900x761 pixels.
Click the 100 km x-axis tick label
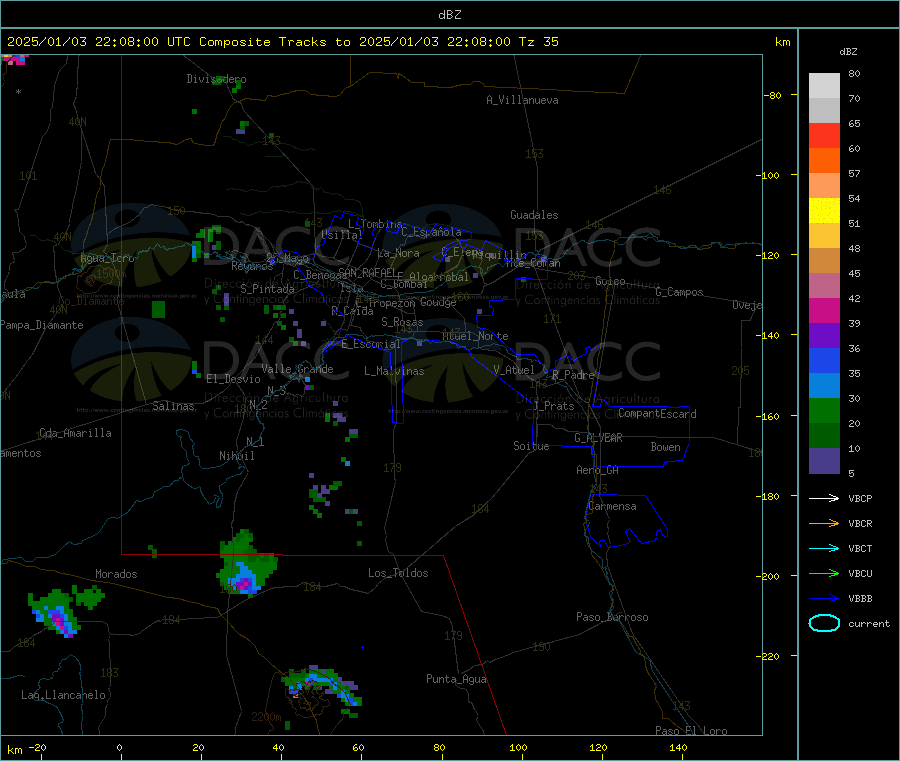pyautogui.click(x=518, y=747)
